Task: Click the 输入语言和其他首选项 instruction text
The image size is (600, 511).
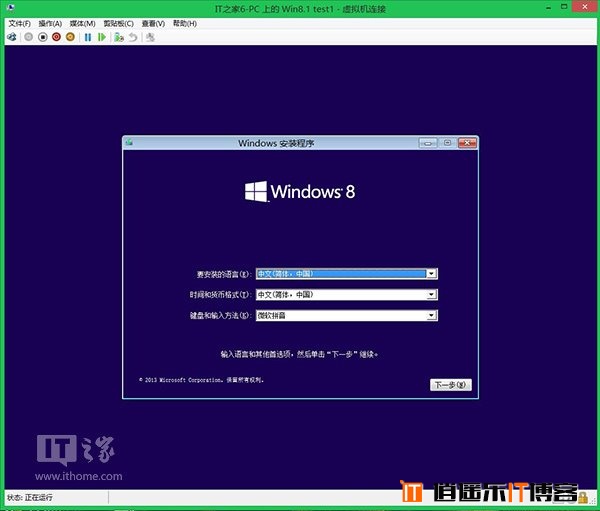Action: click(300, 354)
